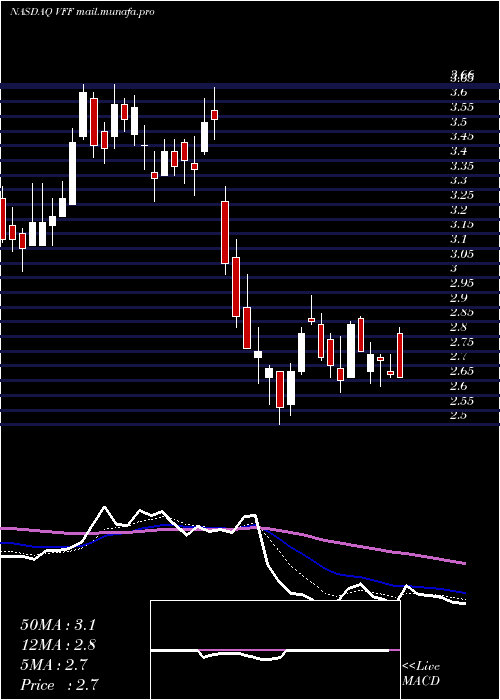Click the <<Live MACD label
The height and width of the screenshot is (700, 500).
point(421,674)
